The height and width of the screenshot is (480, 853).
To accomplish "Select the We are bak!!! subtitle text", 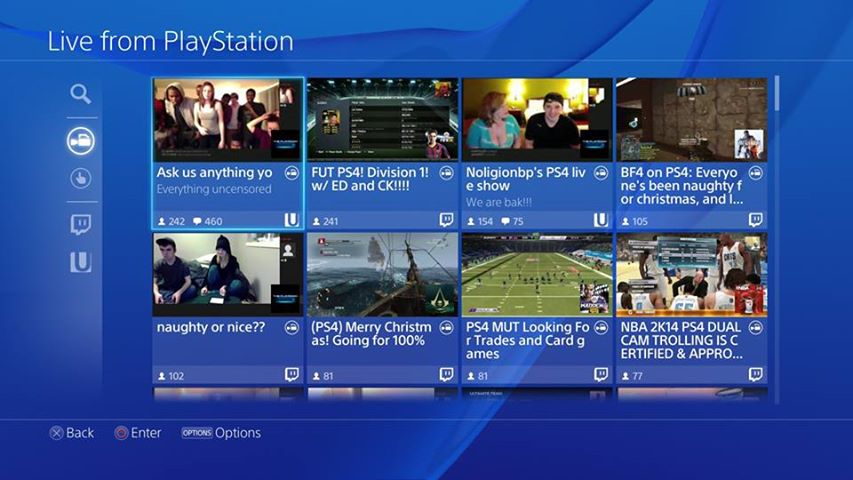I will coord(498,202).
